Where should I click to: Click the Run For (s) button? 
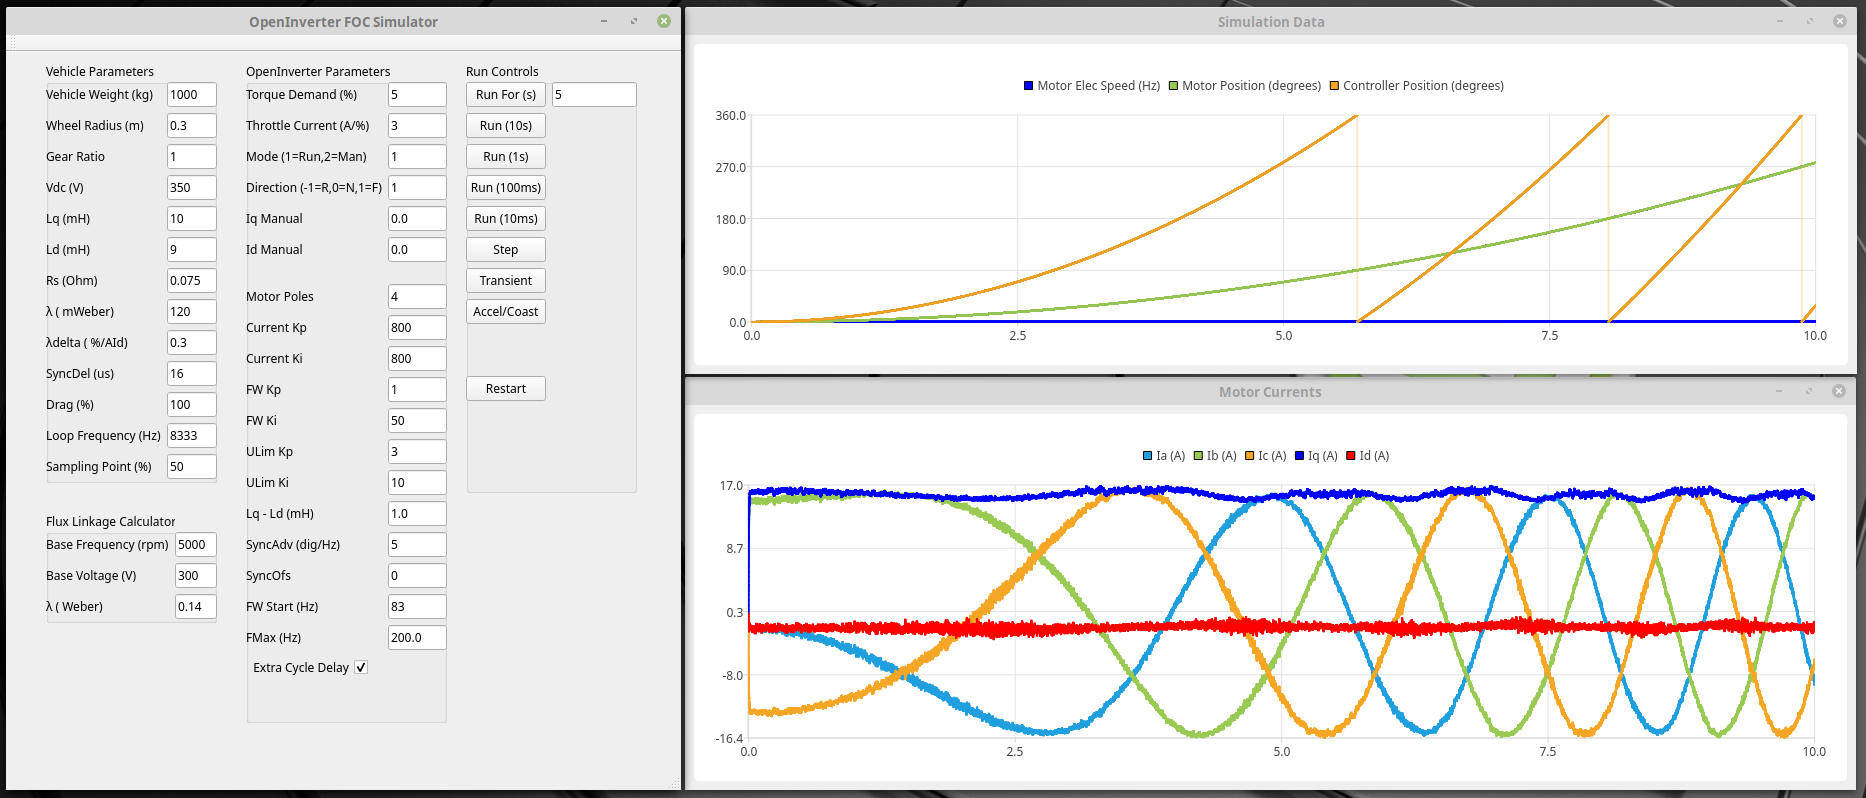[x=505, y=94]
